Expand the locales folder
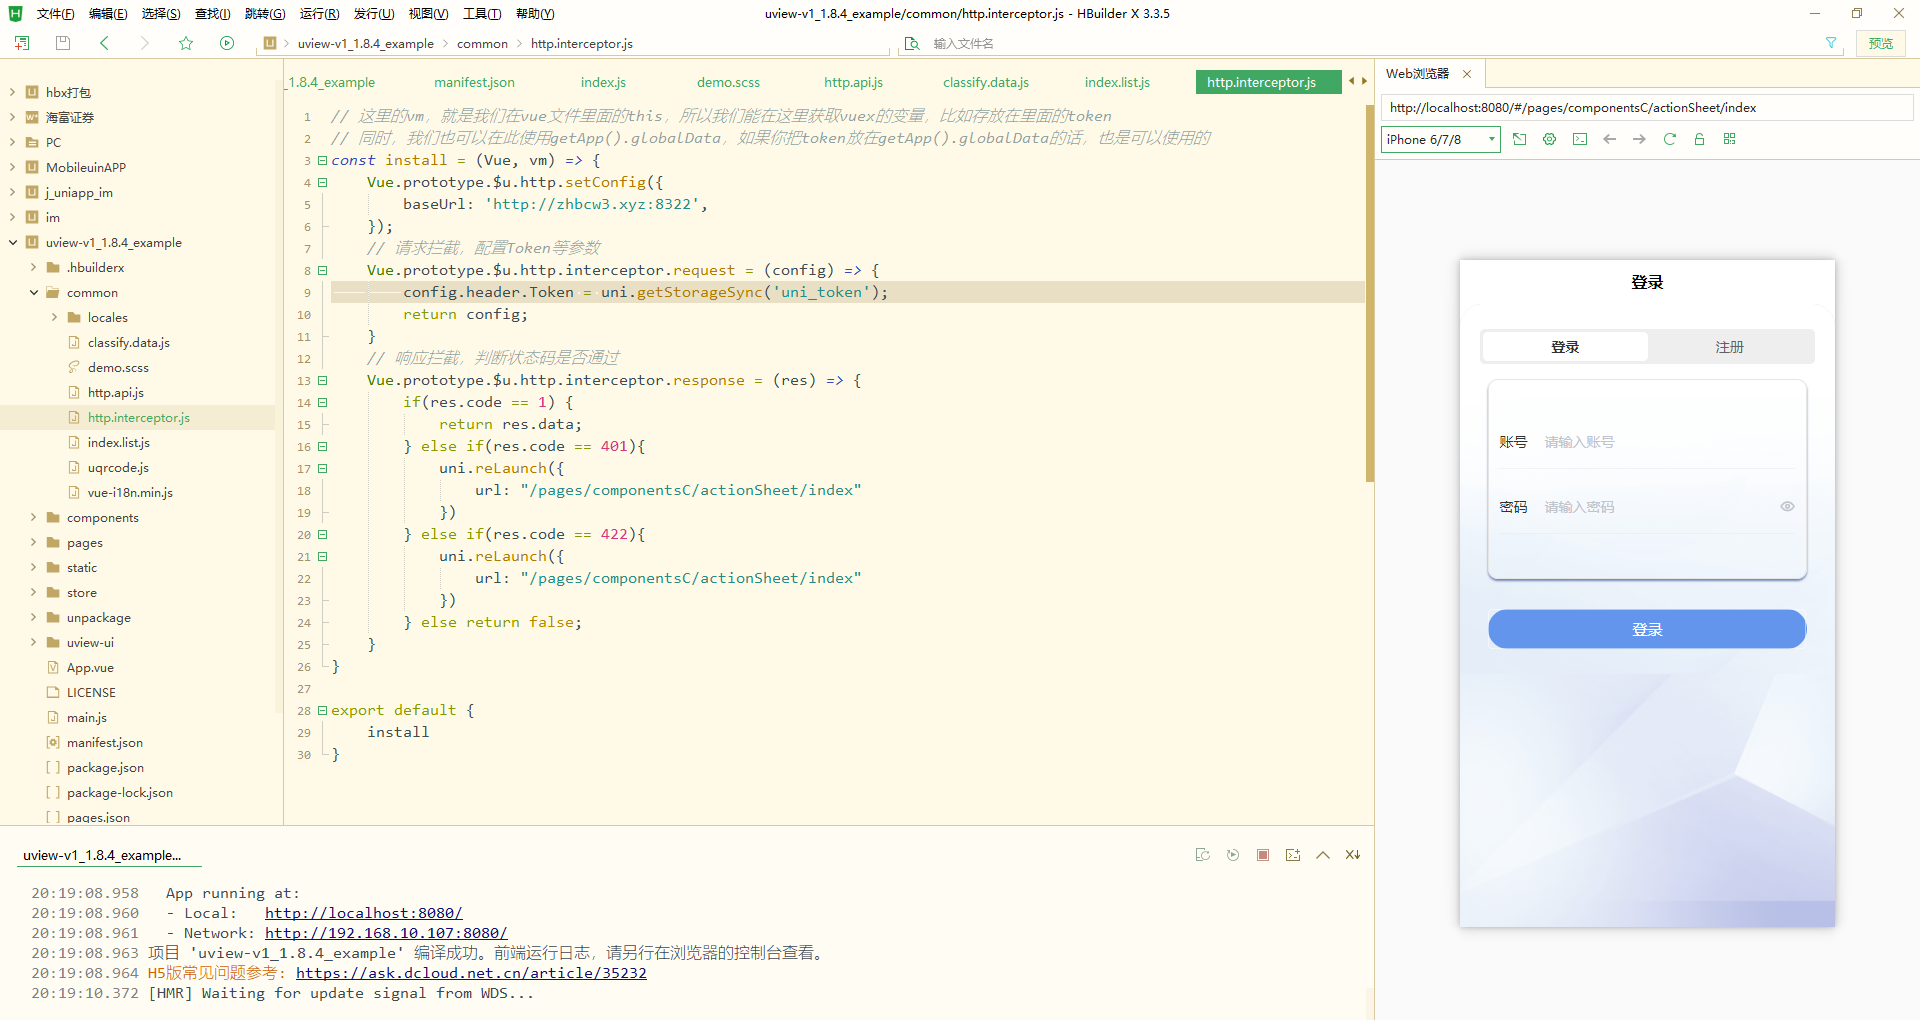1920x1020 pixels. coord(54,317)
